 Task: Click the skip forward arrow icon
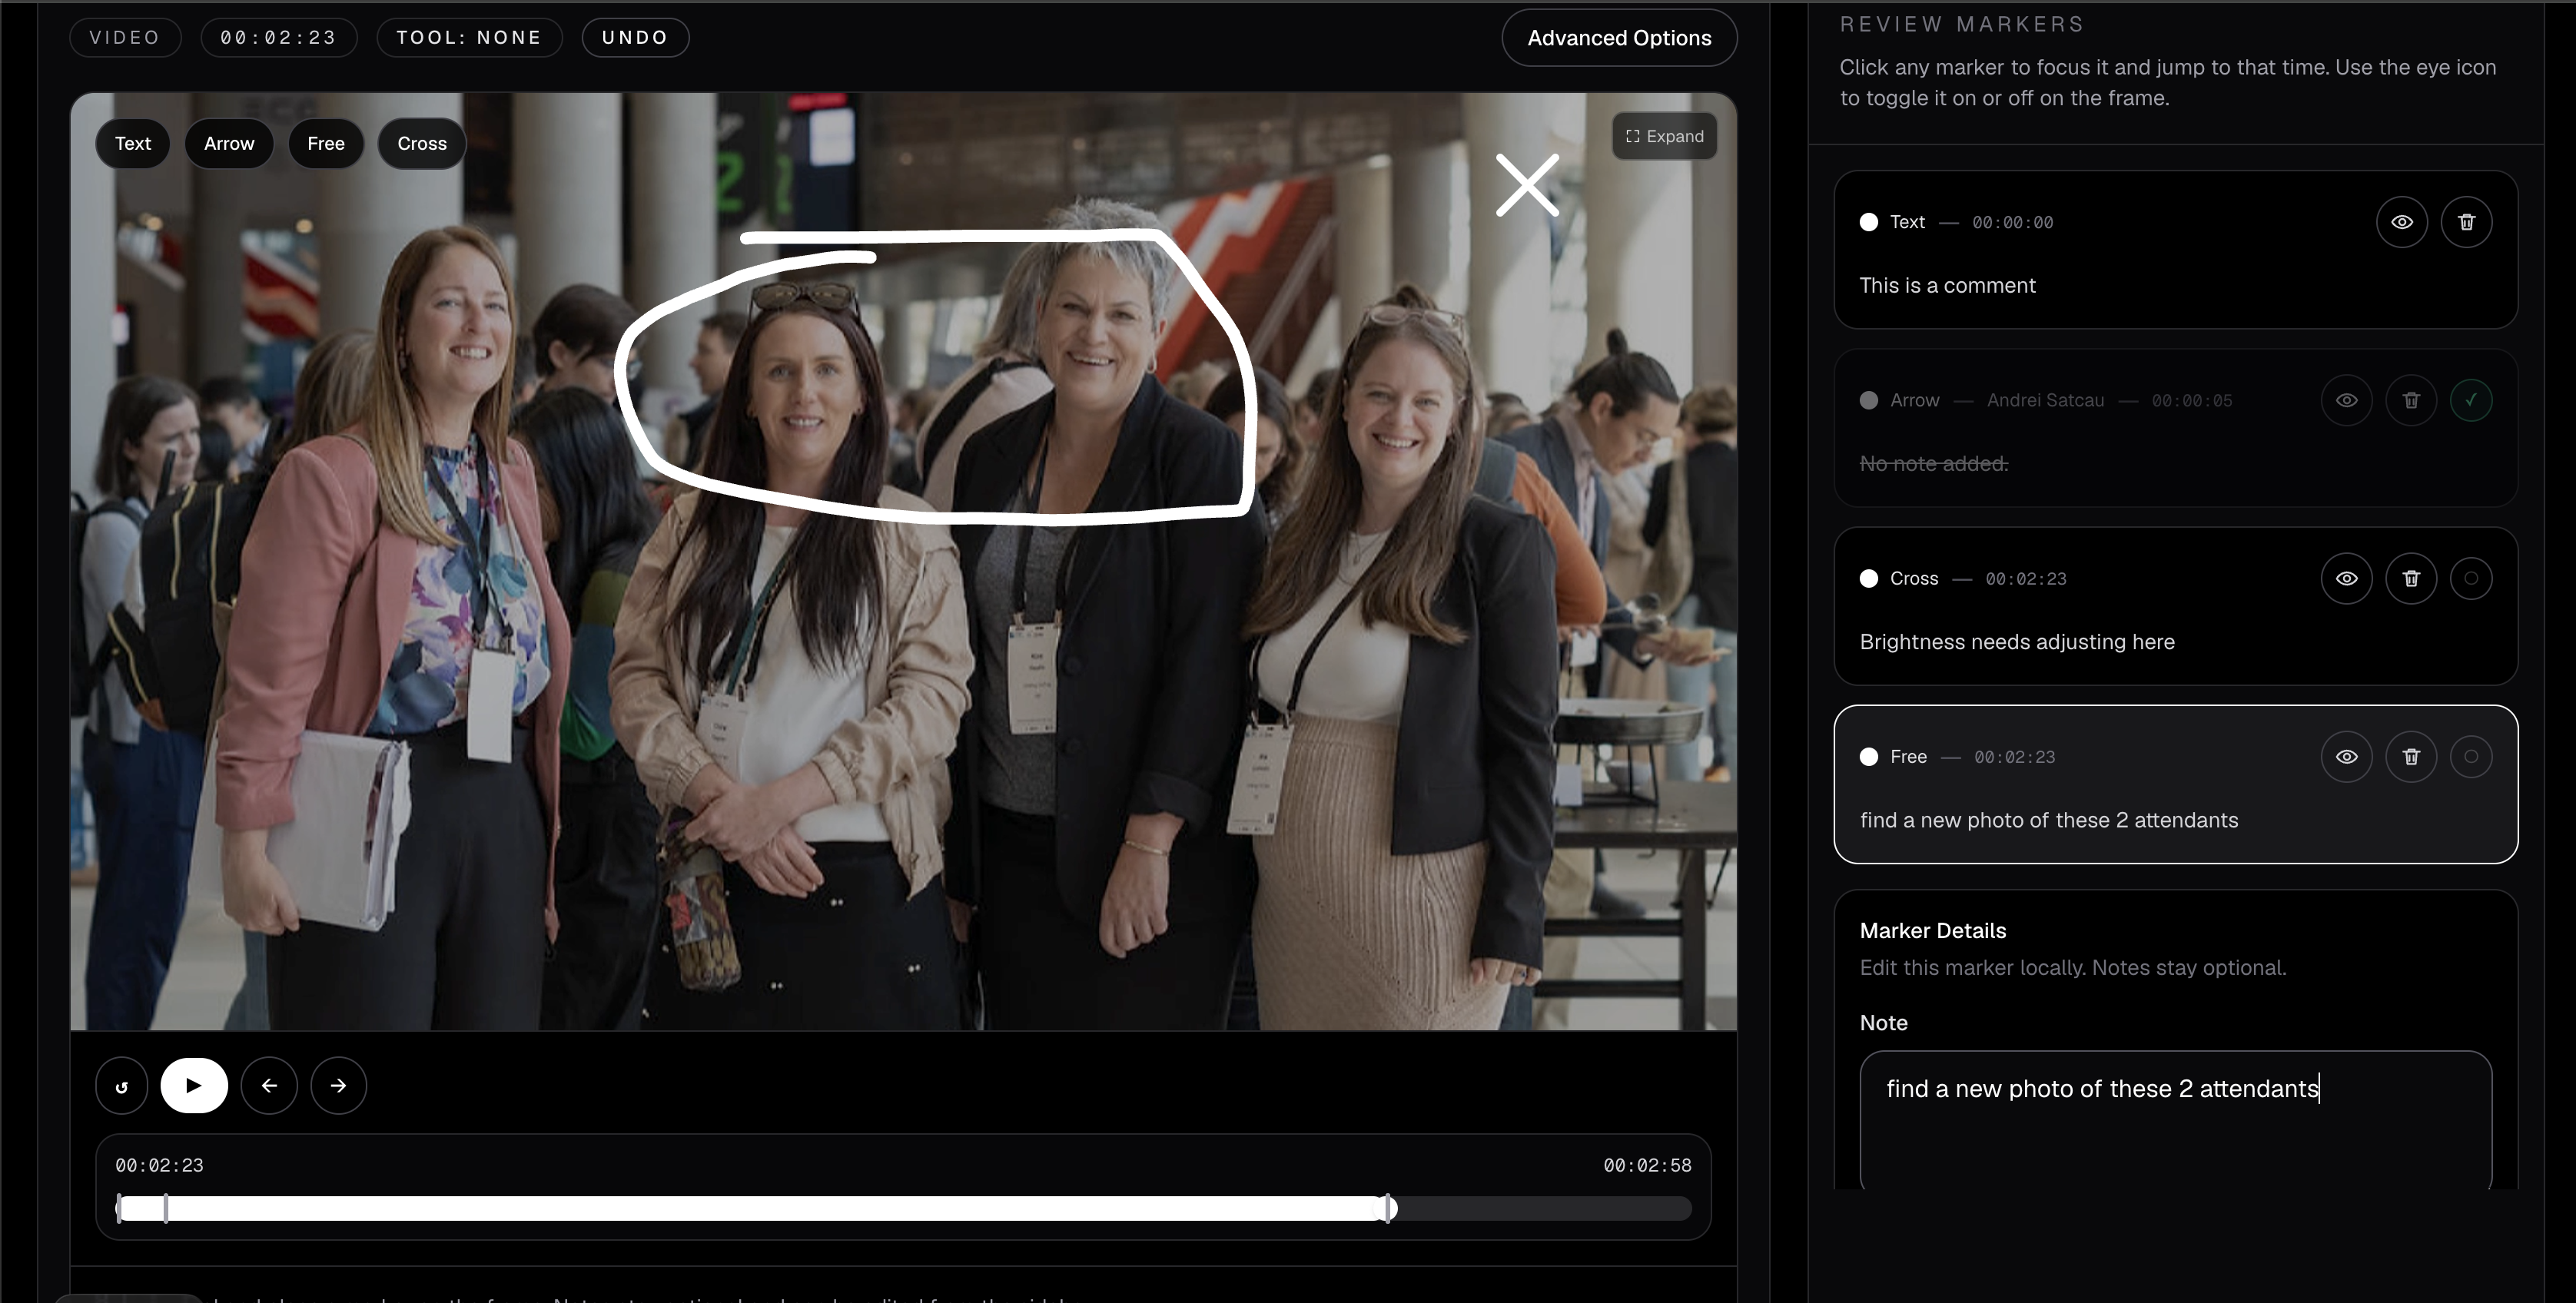coord(338,1085)
